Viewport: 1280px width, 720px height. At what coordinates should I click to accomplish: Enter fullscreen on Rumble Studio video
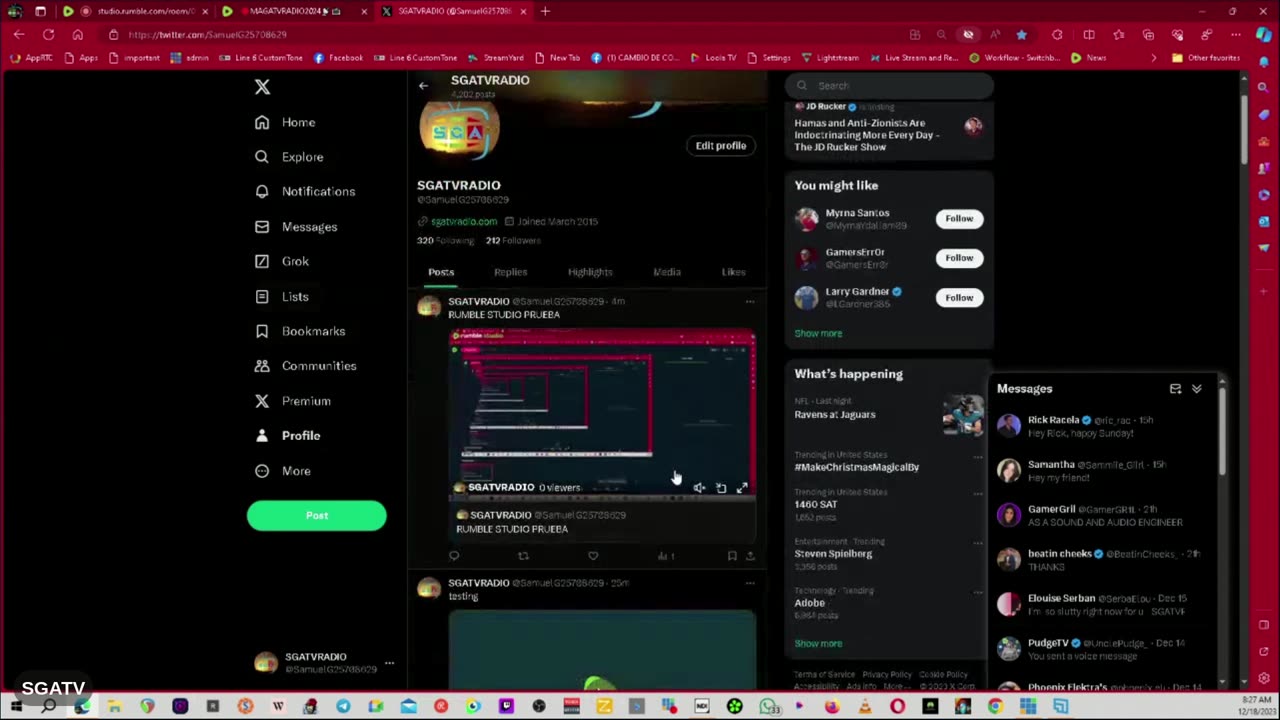[x=742, y=488]
